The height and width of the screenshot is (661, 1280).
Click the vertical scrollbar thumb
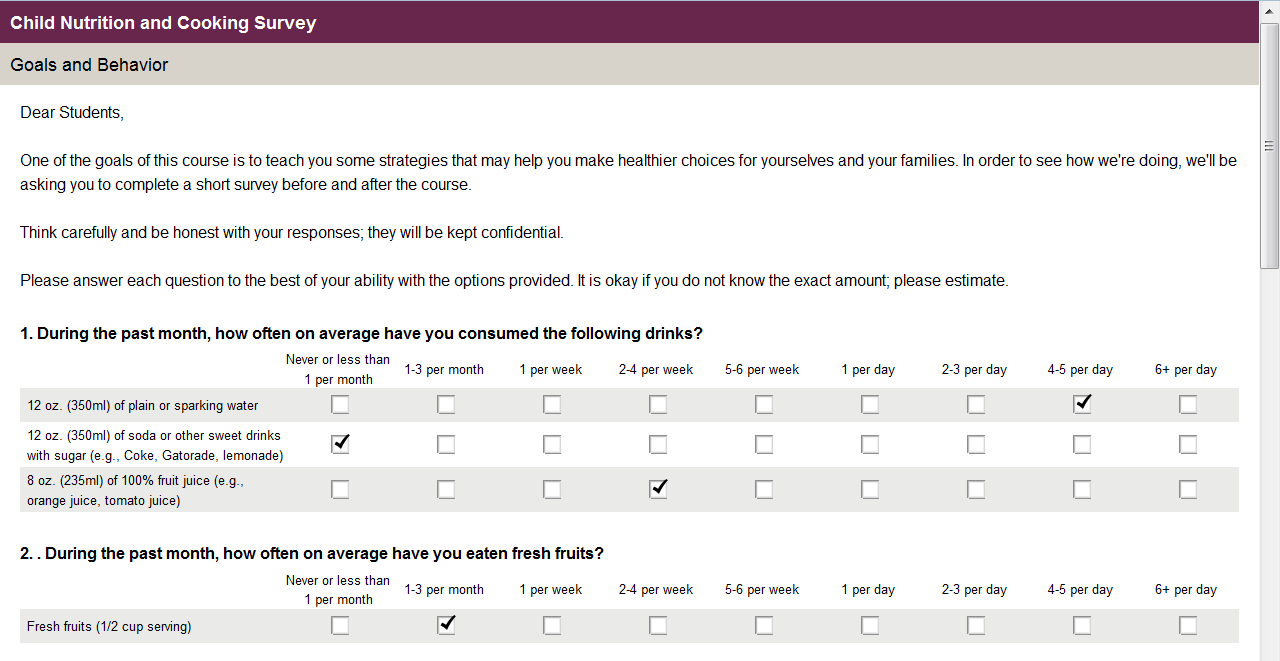1270,145
